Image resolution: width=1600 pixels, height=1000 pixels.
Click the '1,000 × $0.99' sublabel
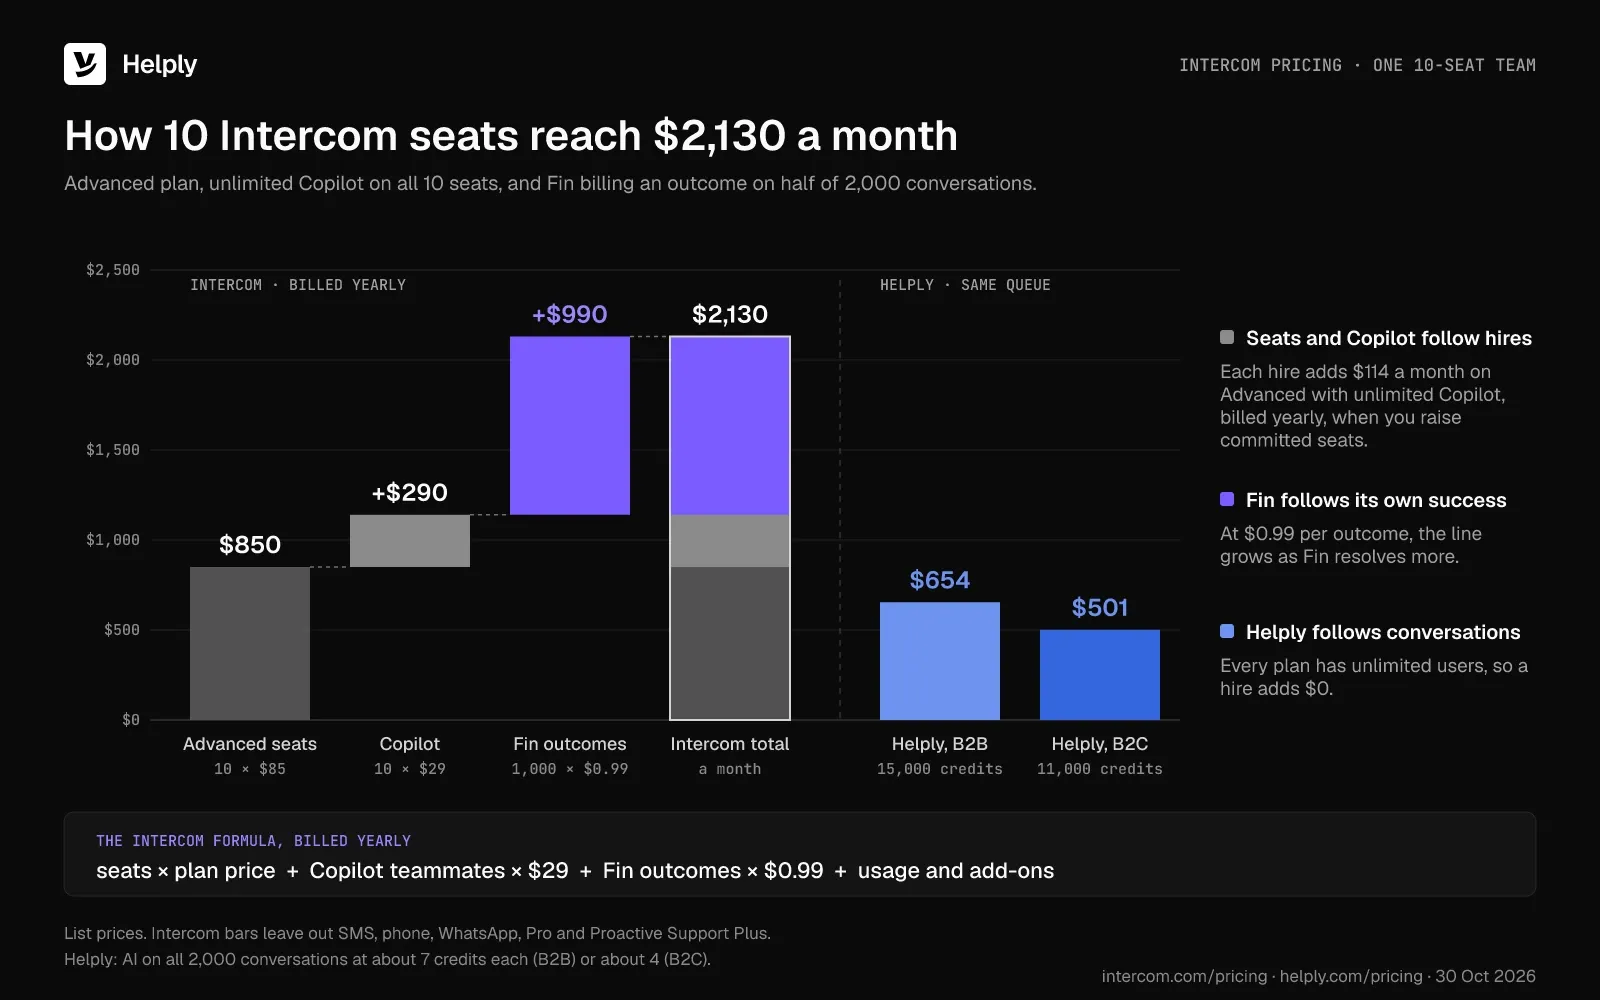pyautogui.click(x=570, y=769)
